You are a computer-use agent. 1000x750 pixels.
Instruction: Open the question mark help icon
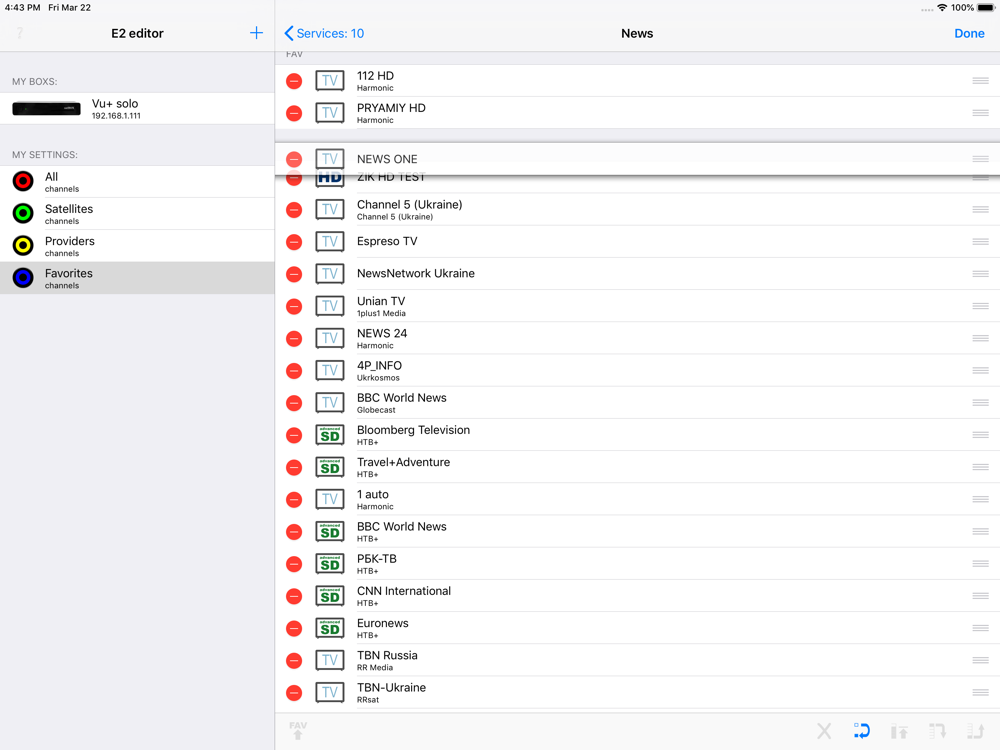click(20, 33)
